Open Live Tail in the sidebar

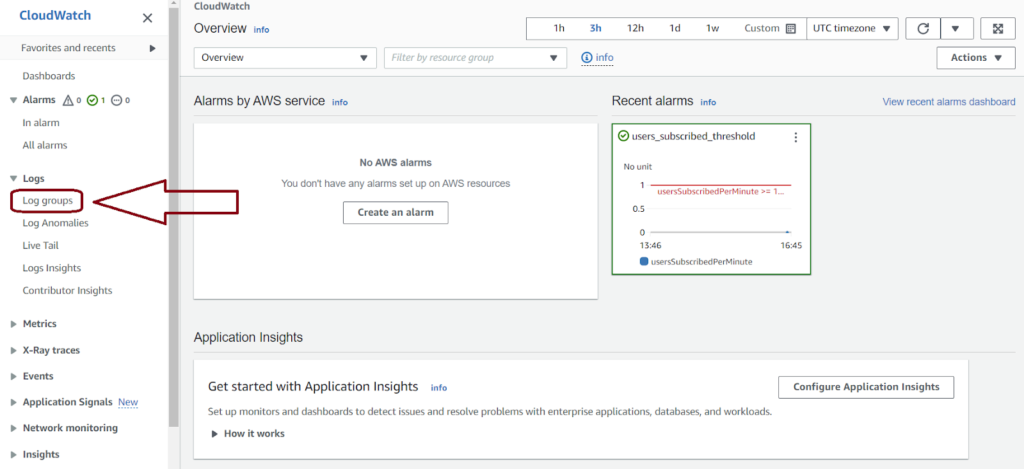click(40, 246)
